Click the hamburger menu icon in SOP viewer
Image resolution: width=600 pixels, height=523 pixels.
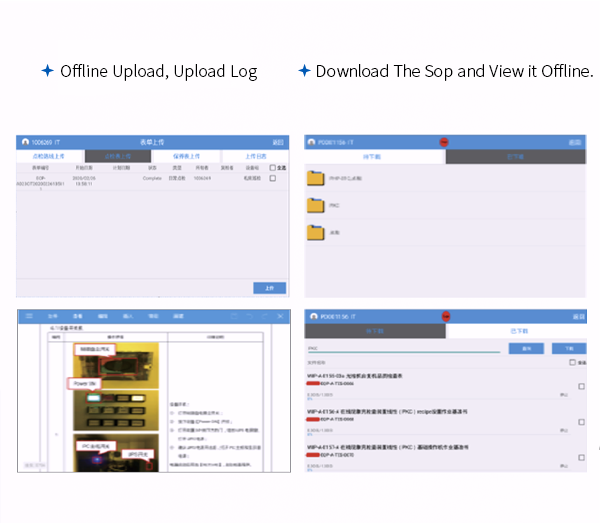pyautogui.click(x=29, y=315)
